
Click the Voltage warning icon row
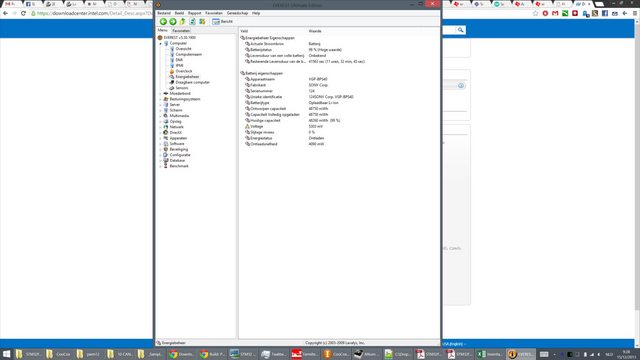pos(247,127)
